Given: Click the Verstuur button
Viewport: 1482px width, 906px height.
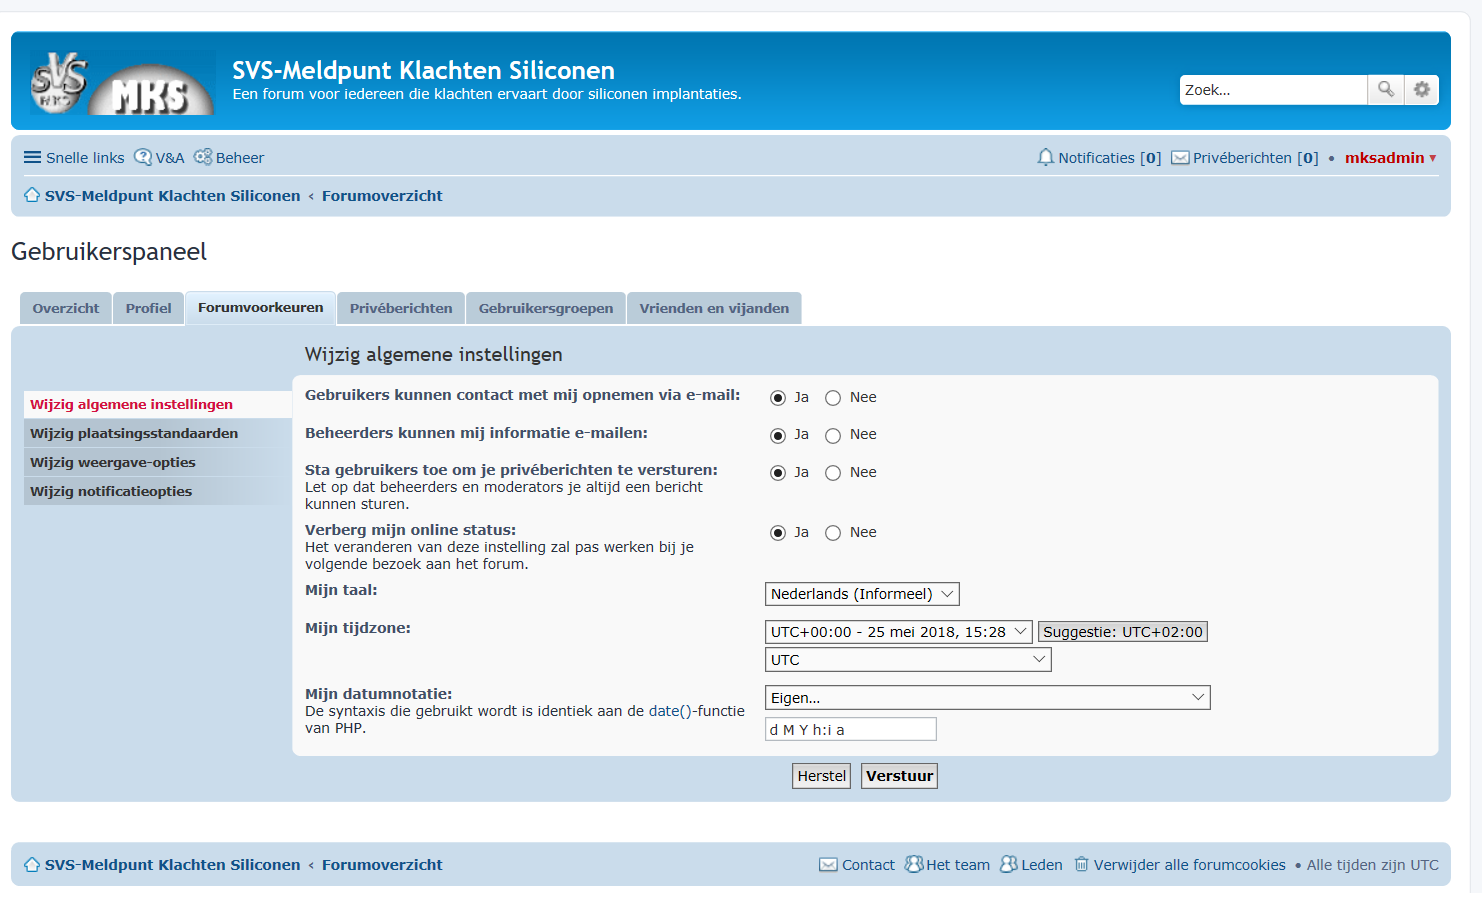Looking at the screenshot, I should pos(899,776).
